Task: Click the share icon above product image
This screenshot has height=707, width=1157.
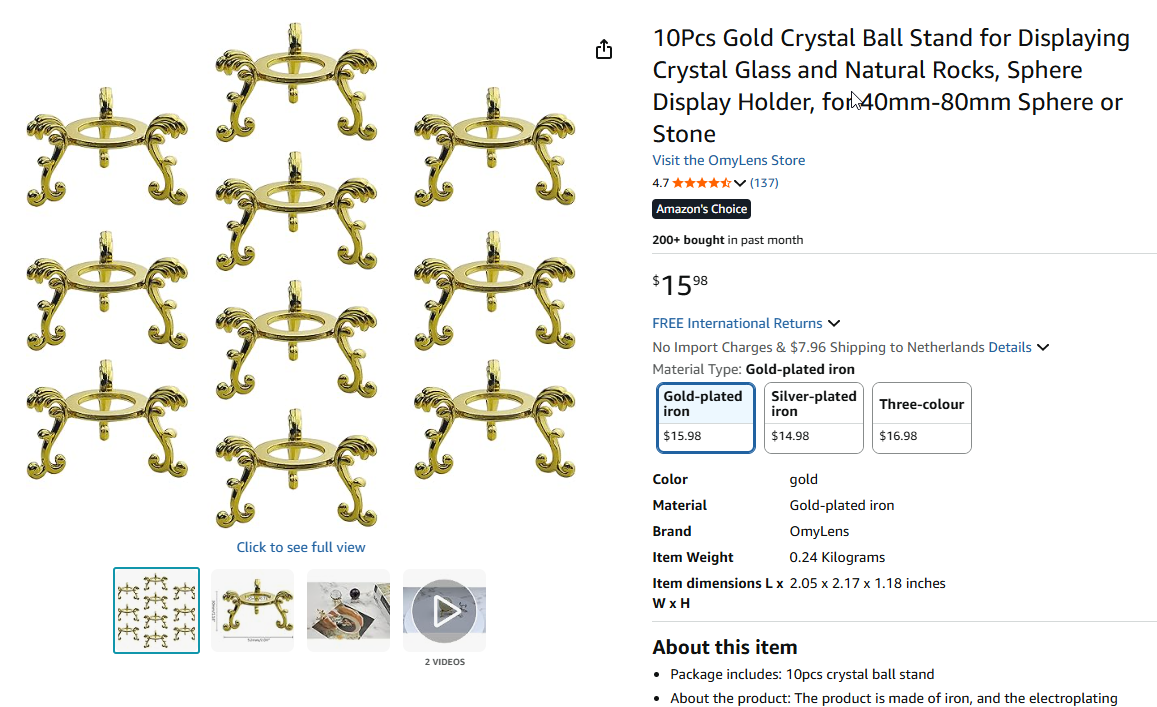Action: (x=604, y=49)
